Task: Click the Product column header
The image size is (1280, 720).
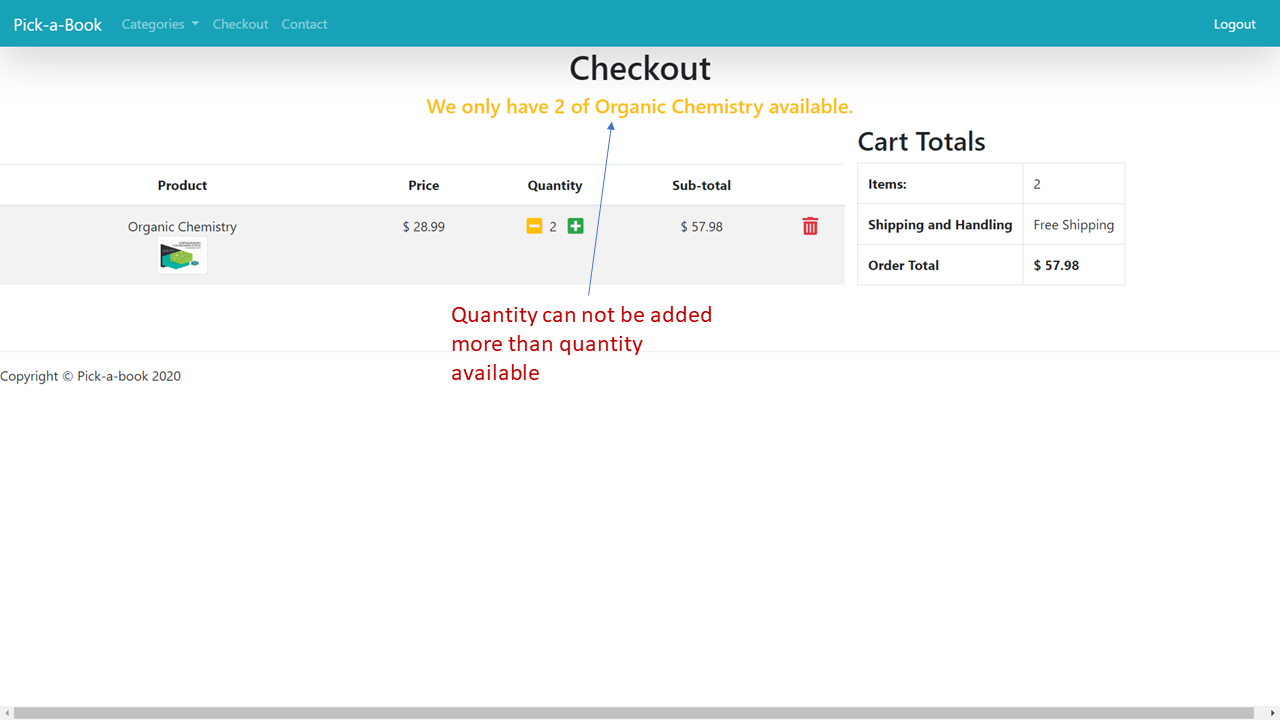Action: click(x=182, y=185)
